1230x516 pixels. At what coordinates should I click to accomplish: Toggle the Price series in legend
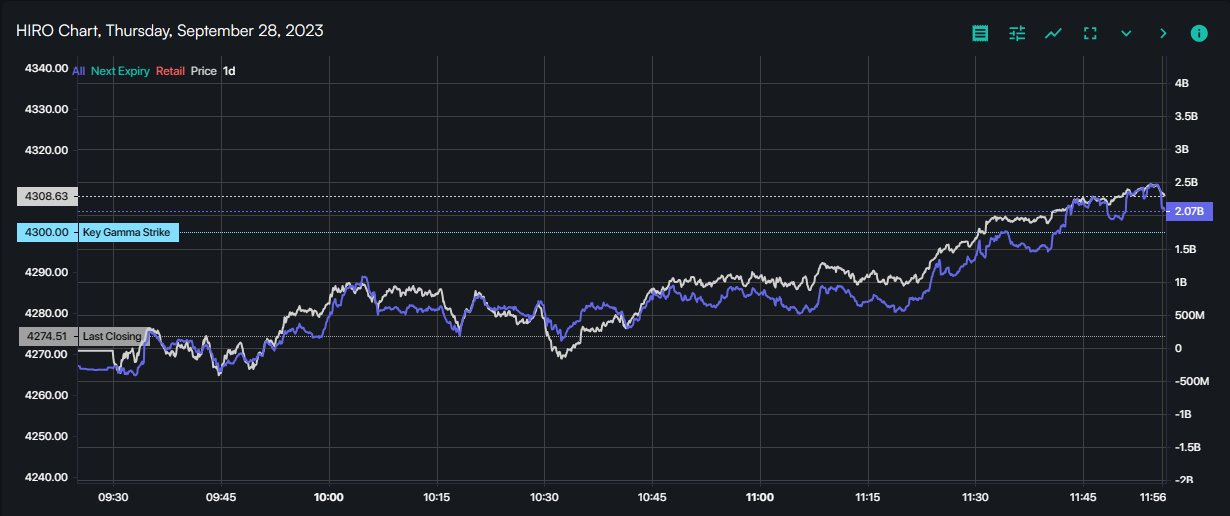pyautogui.click(x=203, y=71)
